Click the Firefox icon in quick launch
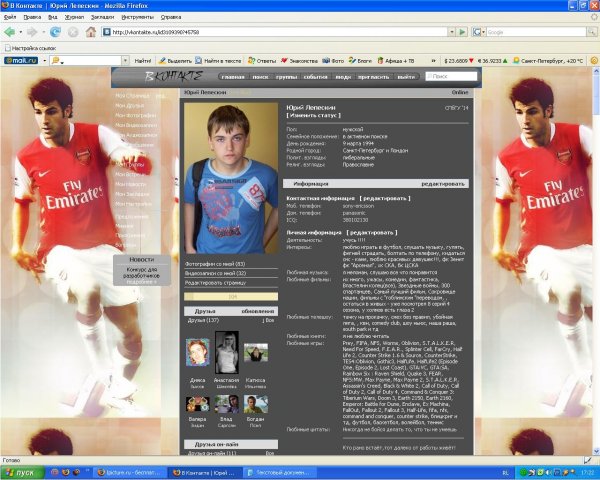Screen dimensions: 600x480 65,472
